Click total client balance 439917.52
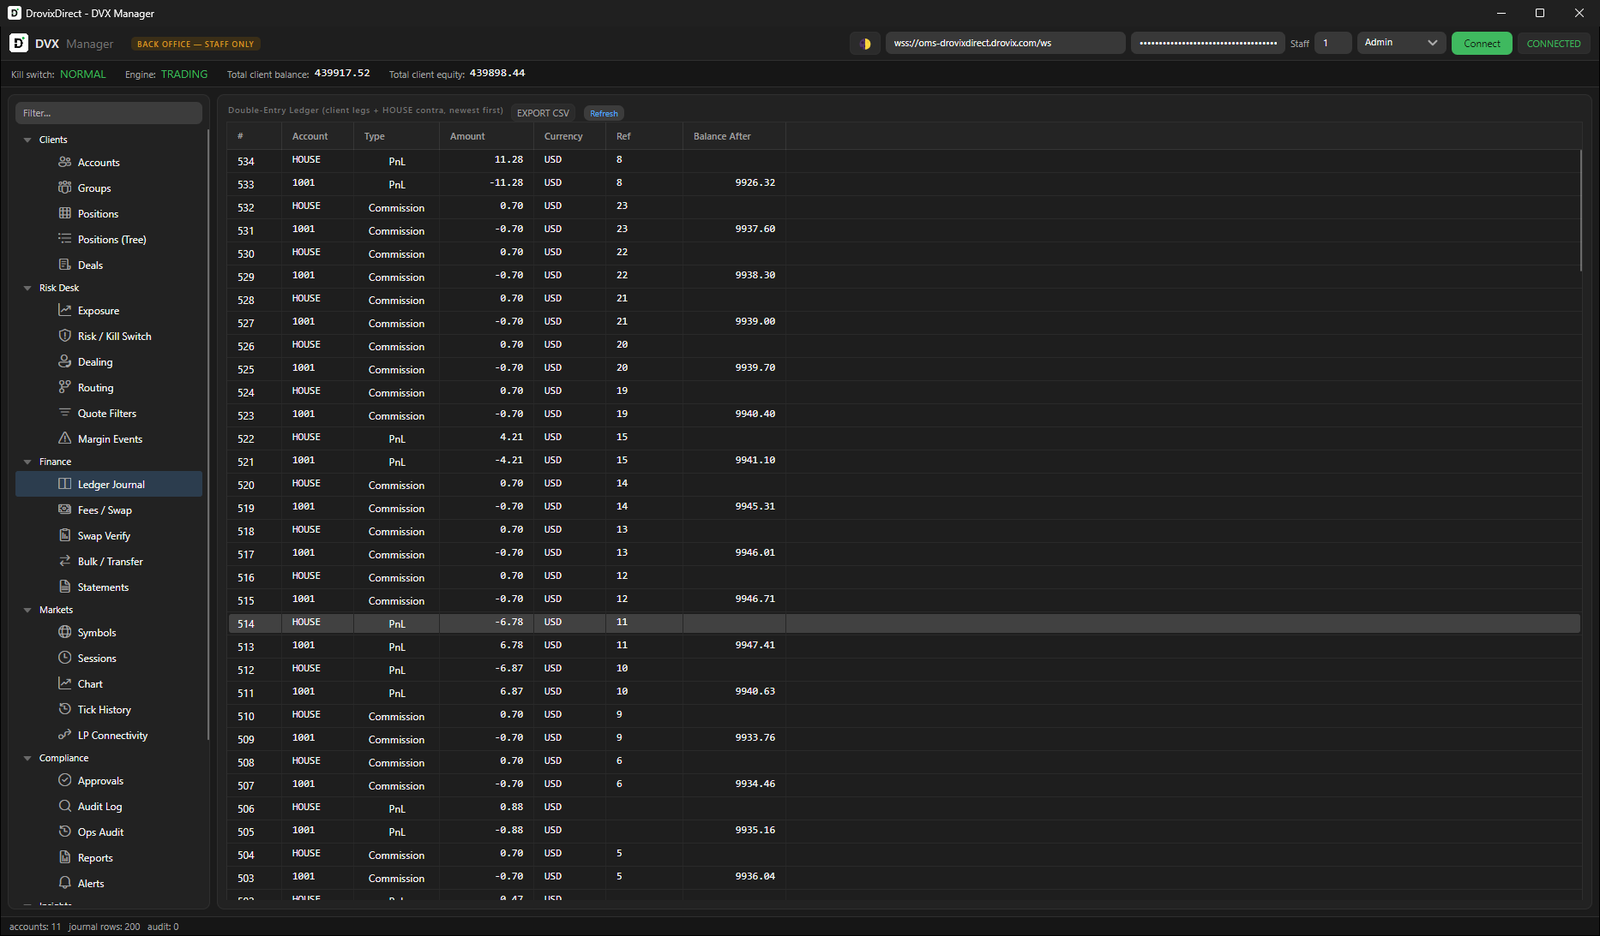1600x936 pixels. pyautogui.click(x=342, y=73)
